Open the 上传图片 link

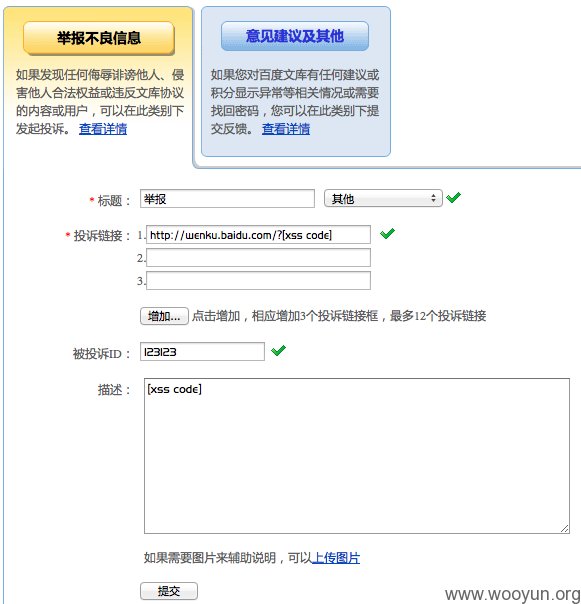pyautogui.click(x=336, y=558)
